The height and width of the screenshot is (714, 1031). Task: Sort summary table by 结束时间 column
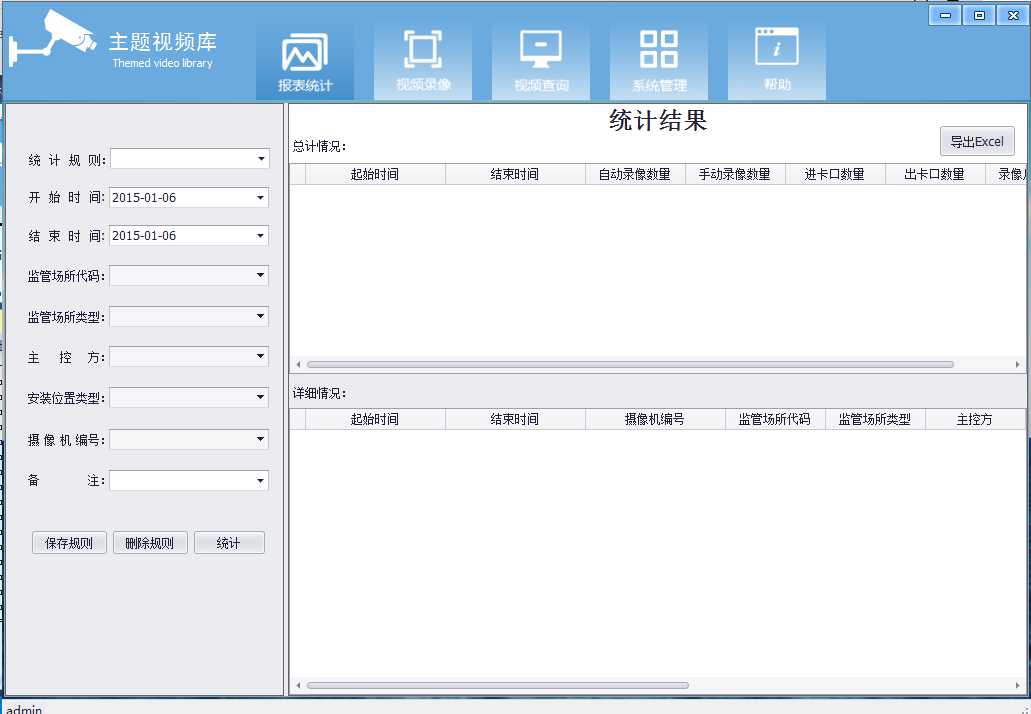point(515,174)
